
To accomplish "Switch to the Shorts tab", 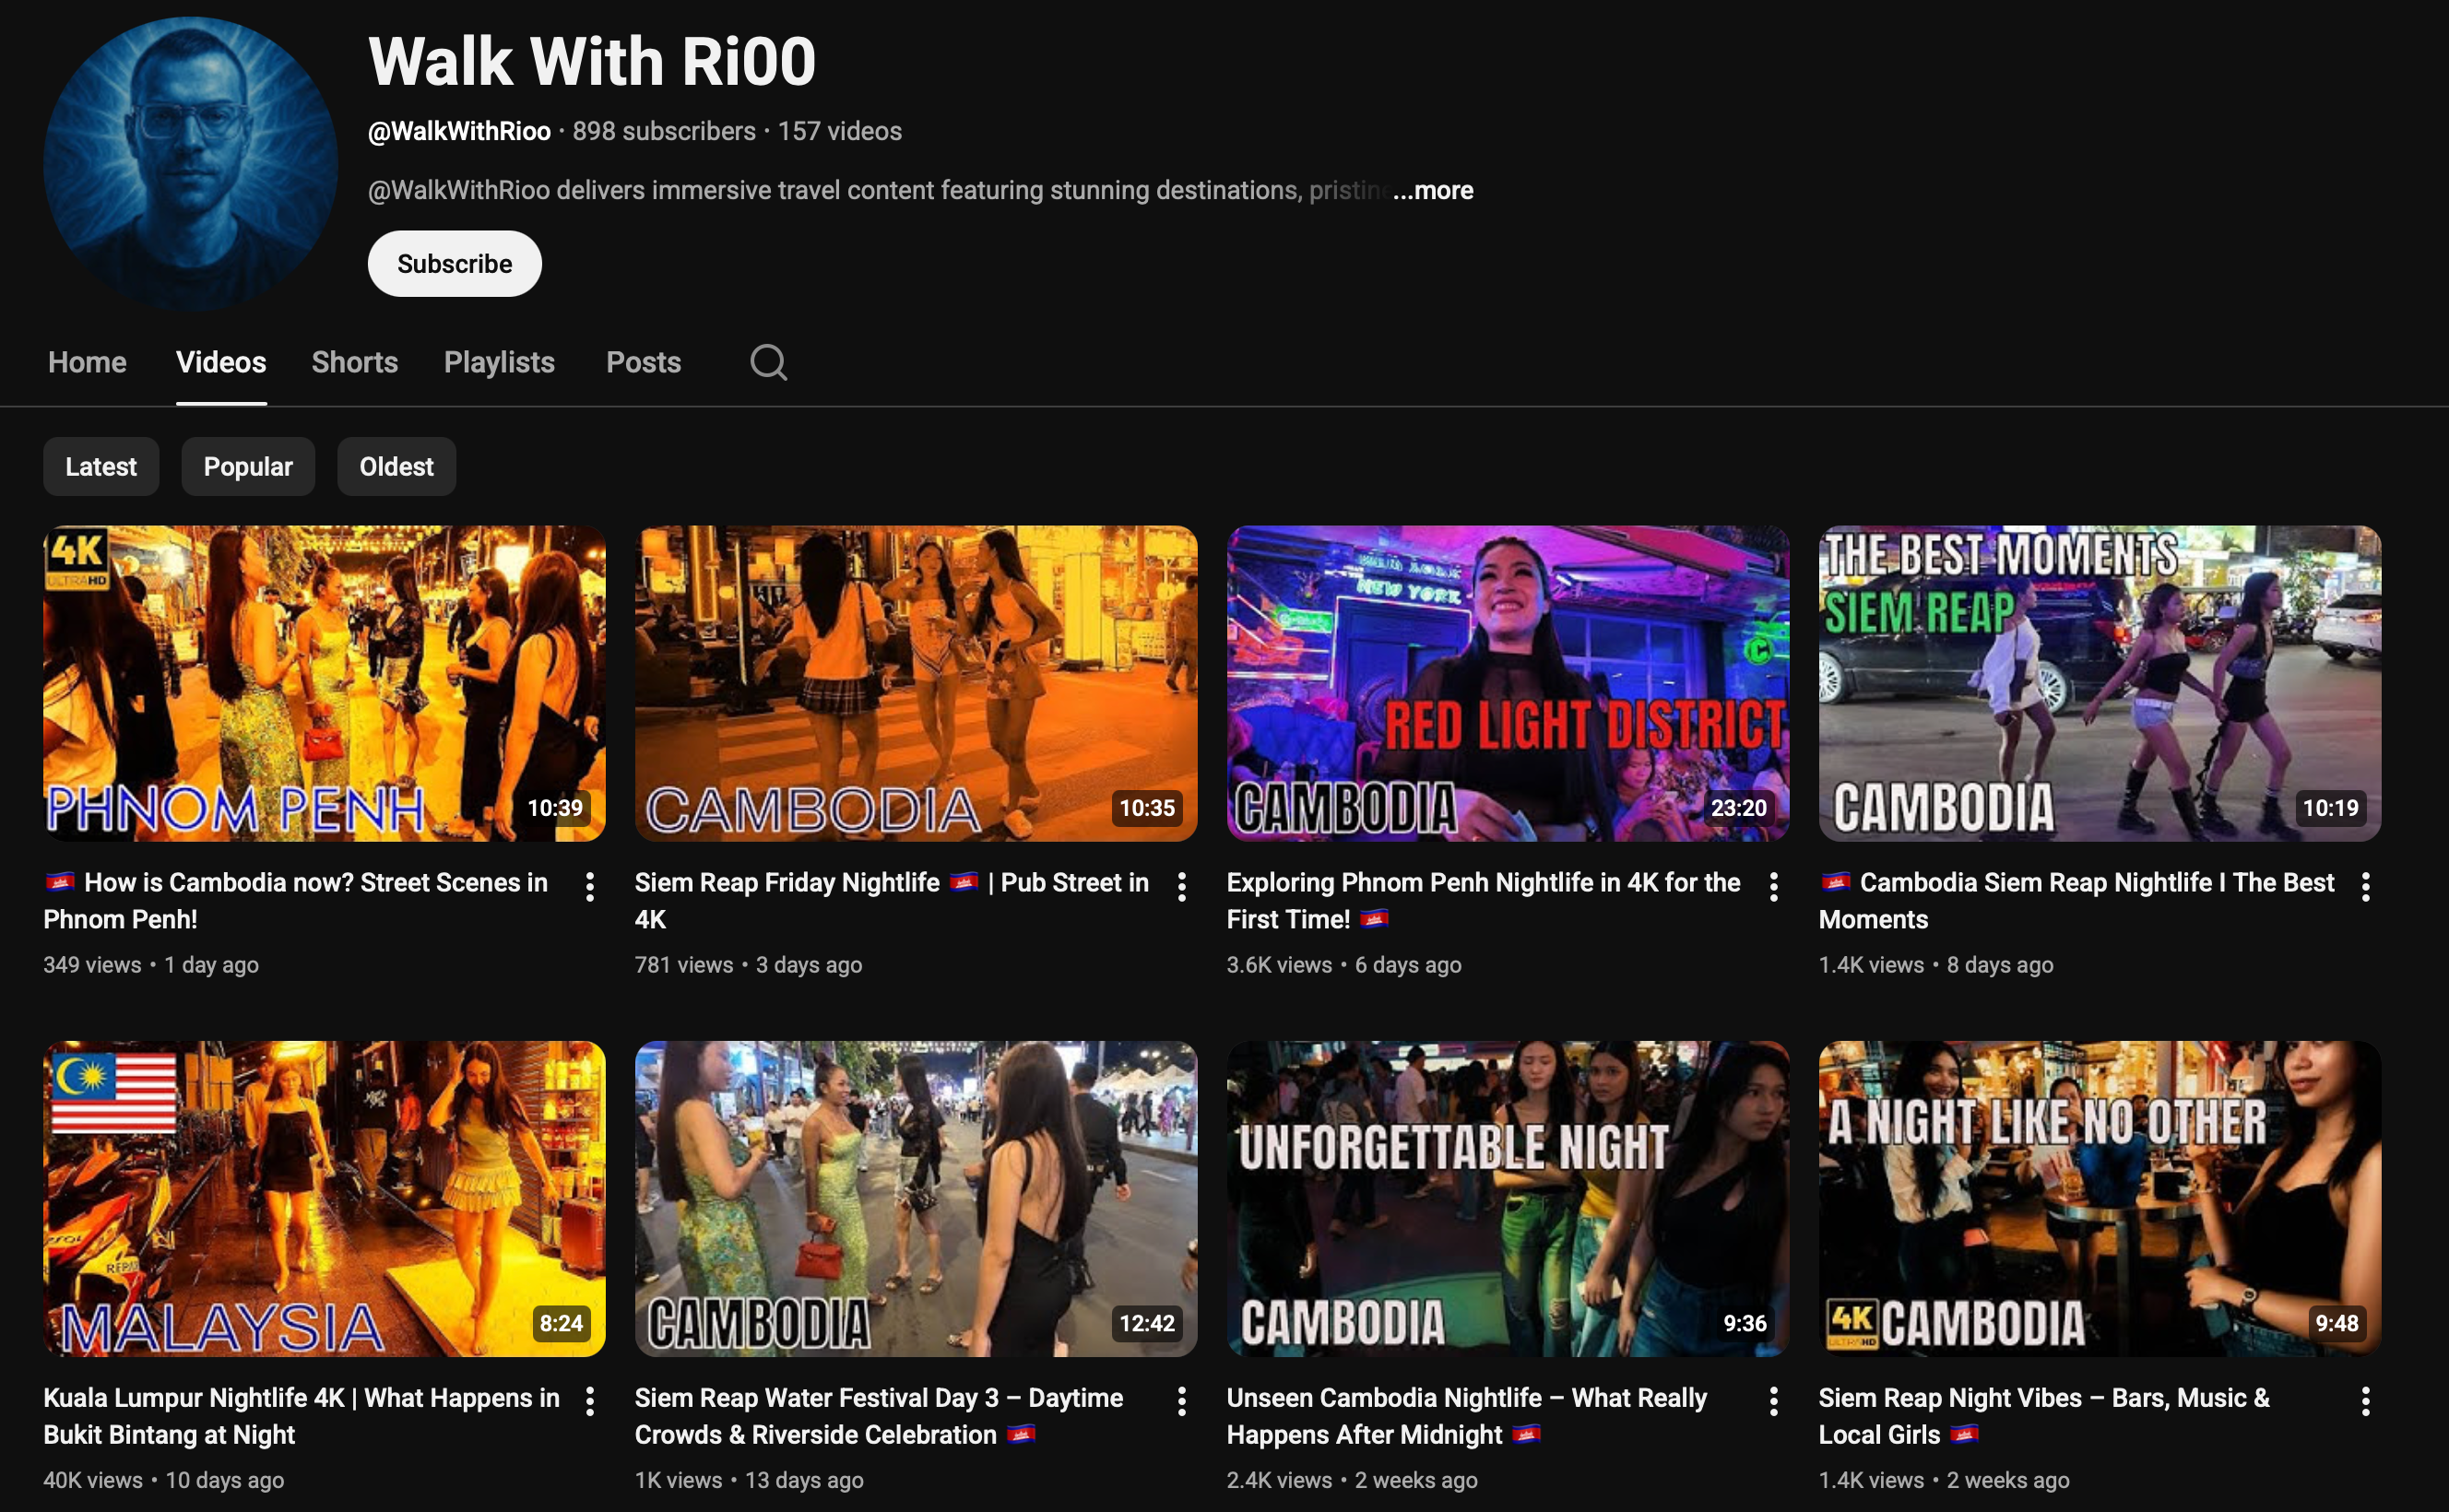I will pos(354,362).
